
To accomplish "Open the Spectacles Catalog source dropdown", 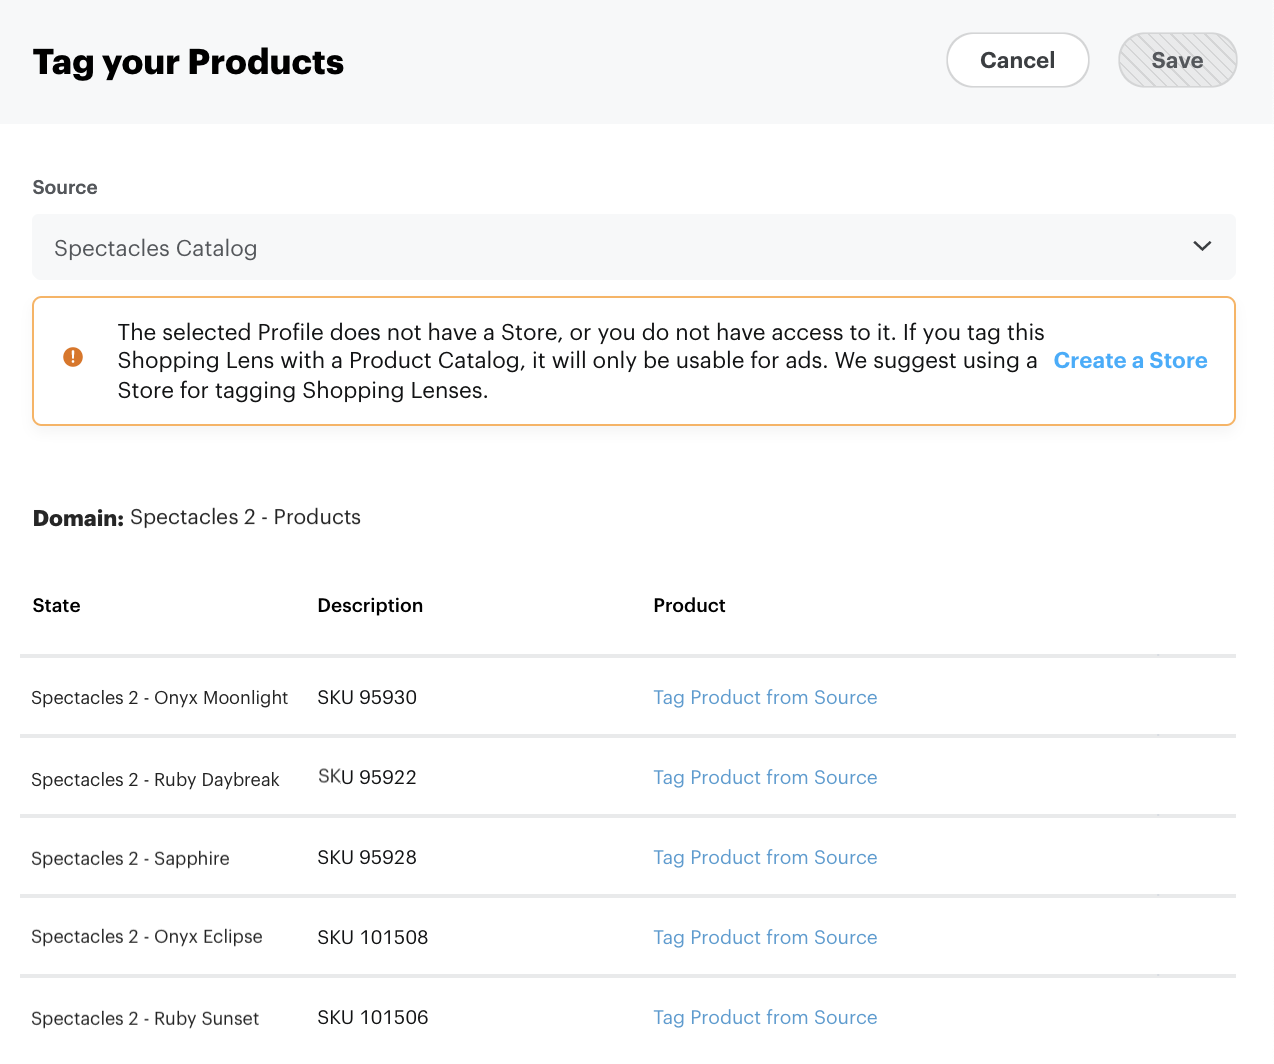I will tap(600, 247).
